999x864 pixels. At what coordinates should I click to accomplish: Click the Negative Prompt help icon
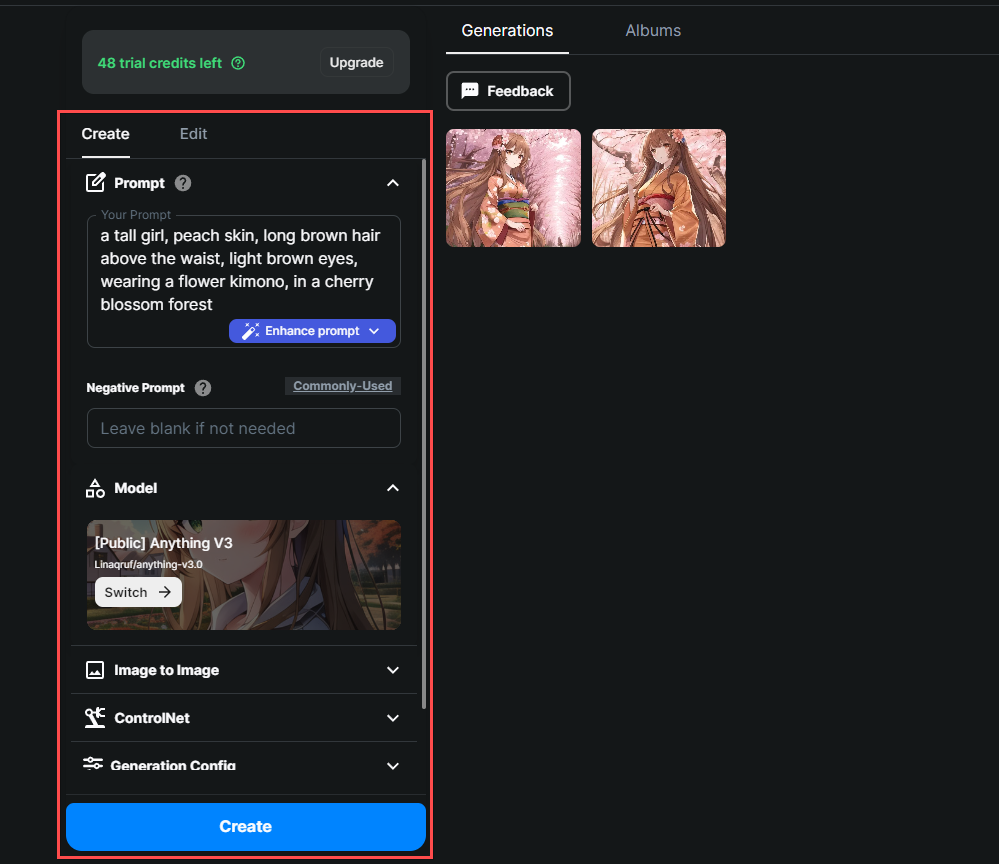tap(203, 388)
